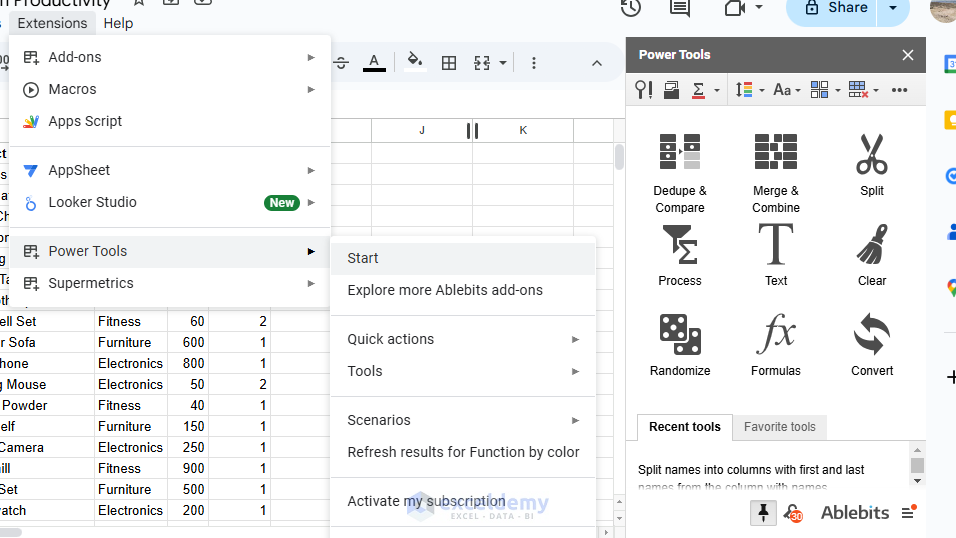Open Apps Script

(170, 121)
